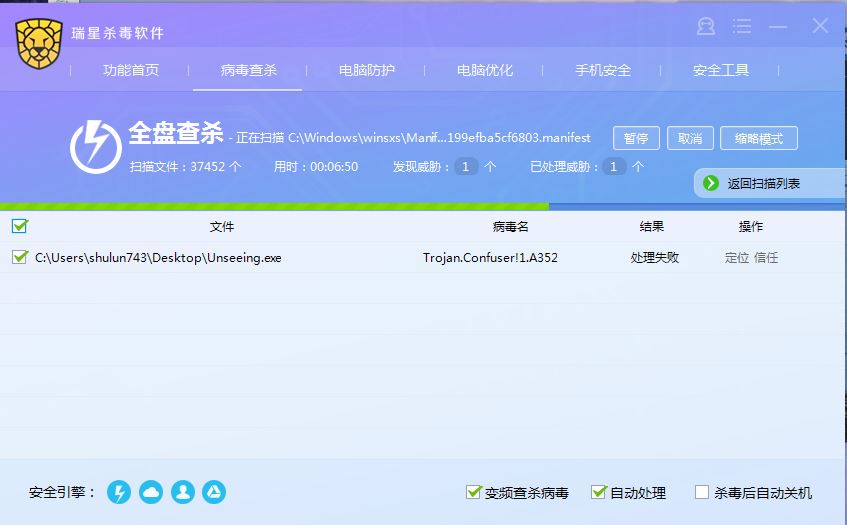Click the 全盘查杀 title text
This screenshot has height=525, width=847.
pyautogui.click(x=176, y=133)
